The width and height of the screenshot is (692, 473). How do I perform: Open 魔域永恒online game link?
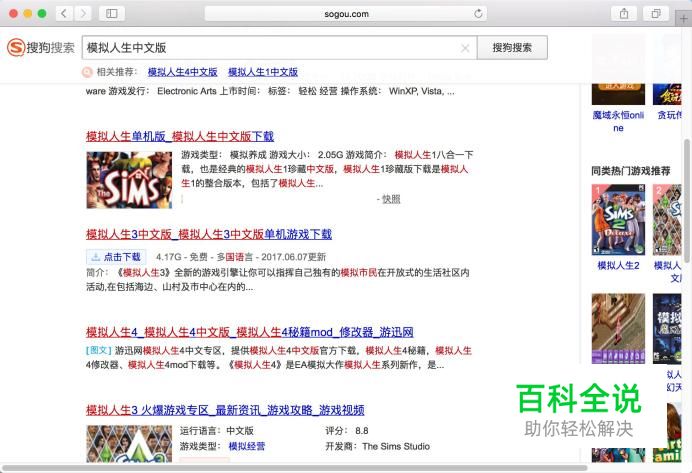pos(618,121)
